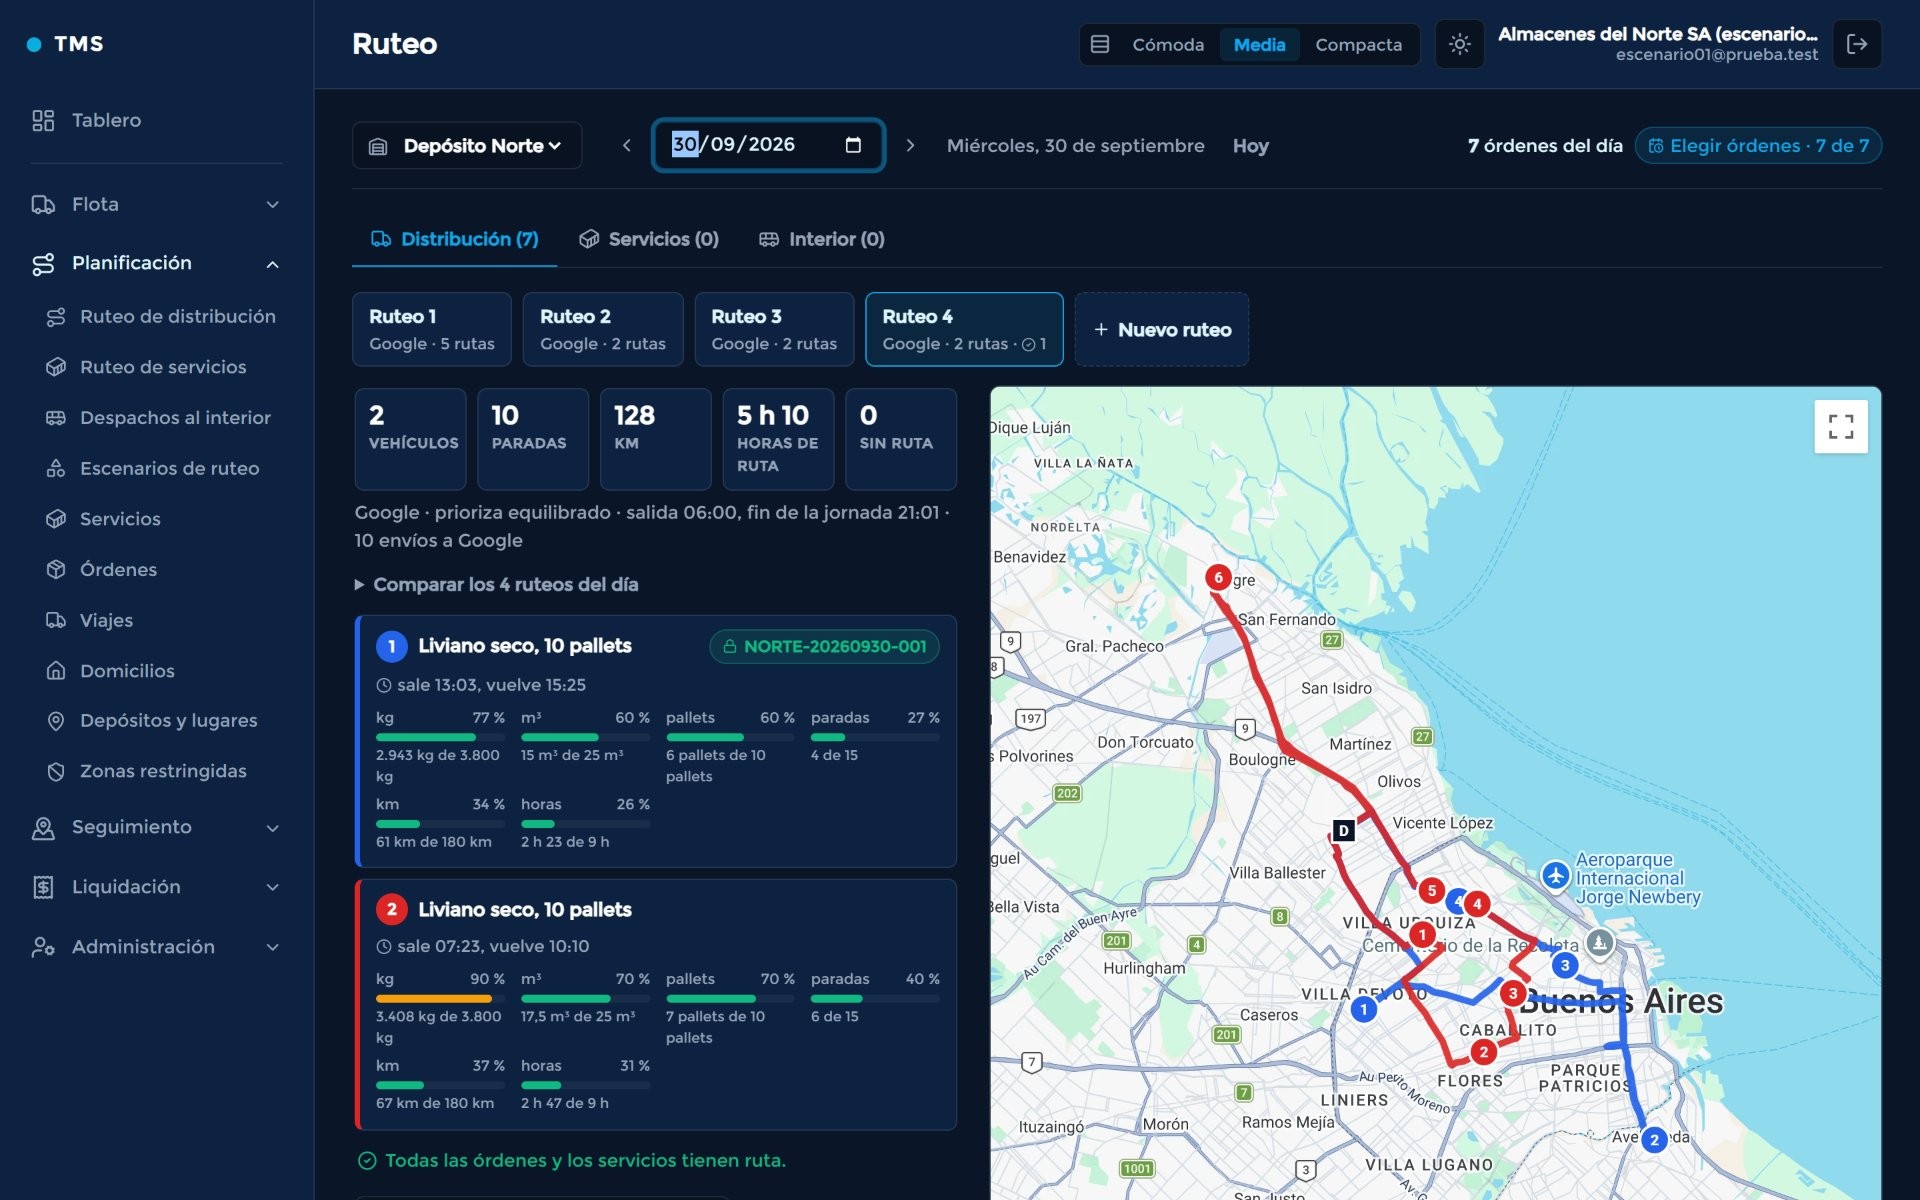Viewport: 1920px width, 1200px height.
Task: Click the Tablero dashboard icon
Action: 43,120
